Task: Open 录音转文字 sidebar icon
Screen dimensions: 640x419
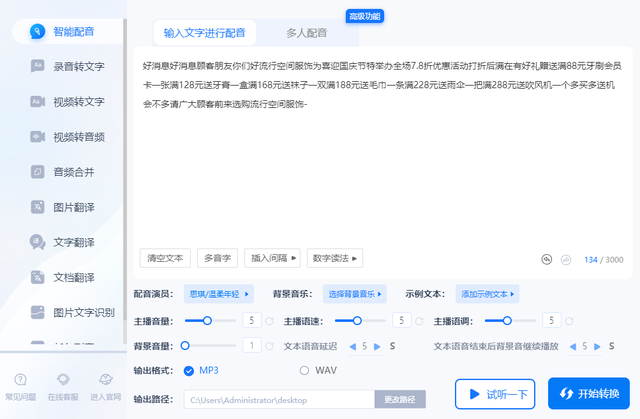Action: click(x=37, y=66)
